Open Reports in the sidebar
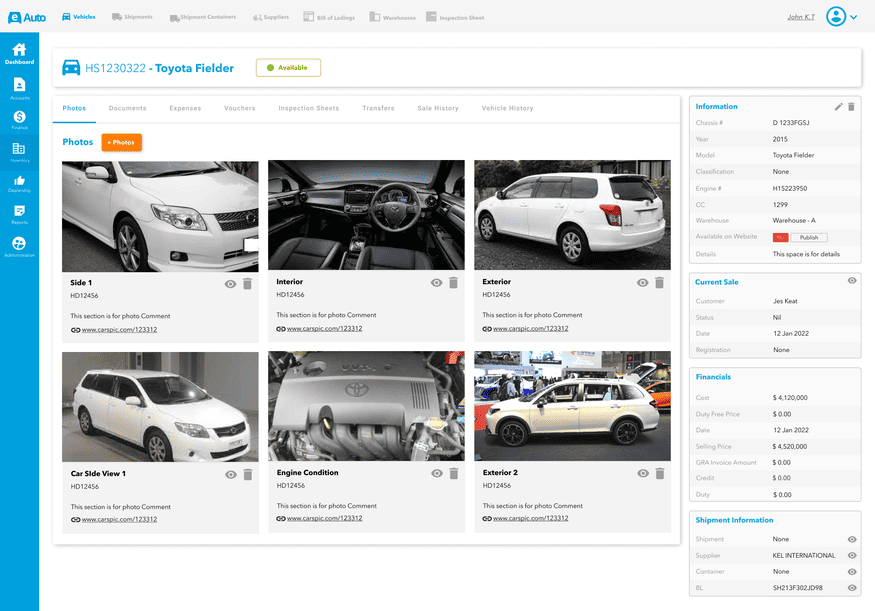 coord(19,214)
